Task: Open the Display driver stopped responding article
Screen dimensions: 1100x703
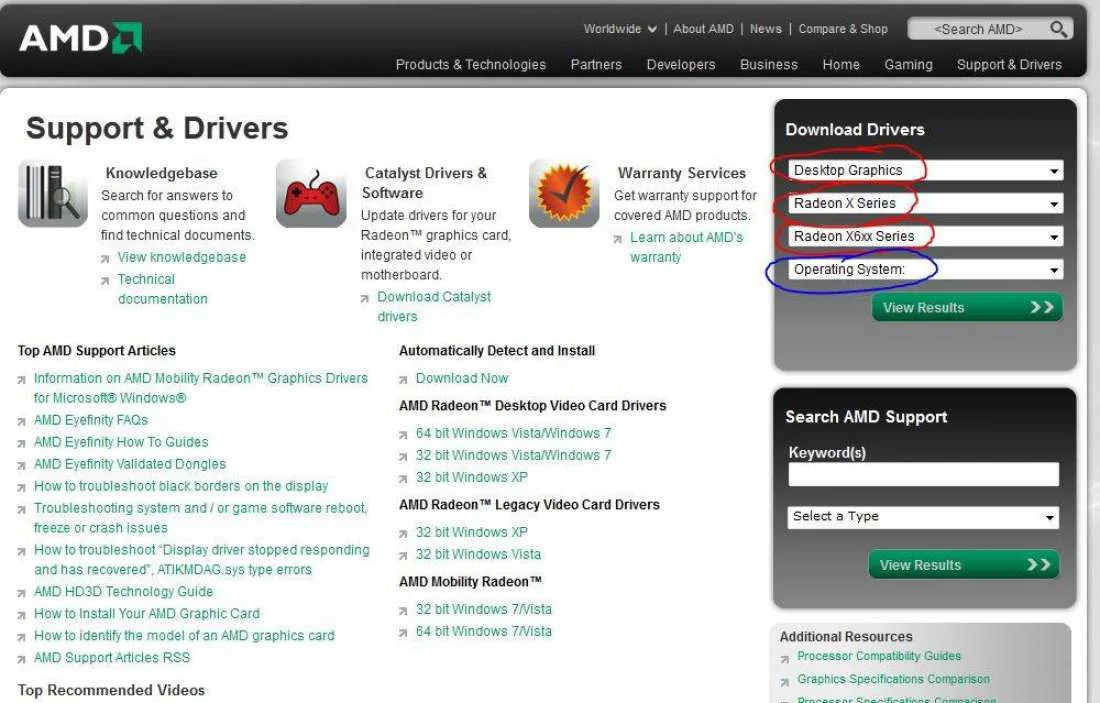Action: [x=201, y=559]
